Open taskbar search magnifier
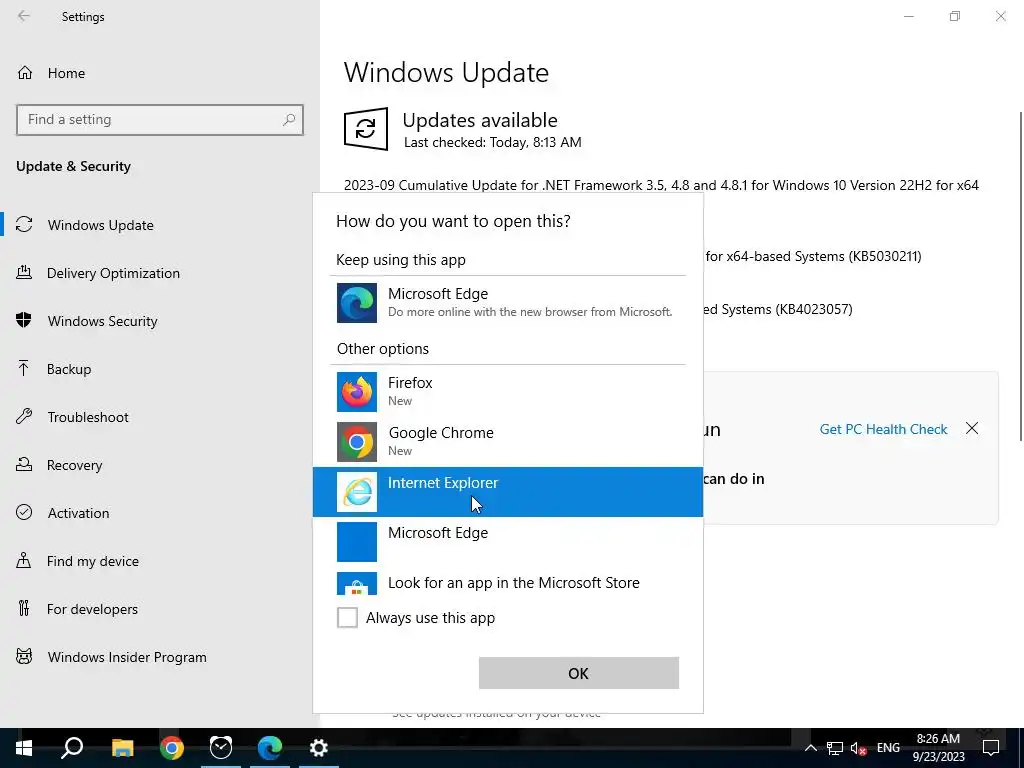The width and height of the screenshot is (1024, 768). click(72, 748)
